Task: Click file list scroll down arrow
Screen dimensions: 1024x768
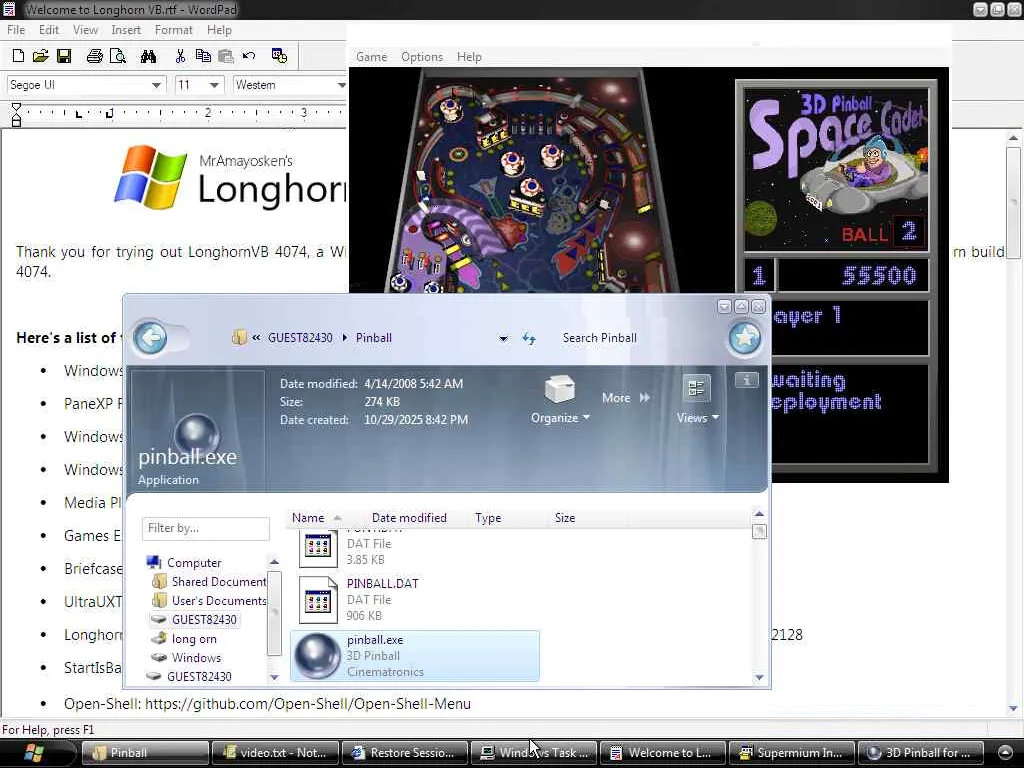Action: tap(759, 677)
